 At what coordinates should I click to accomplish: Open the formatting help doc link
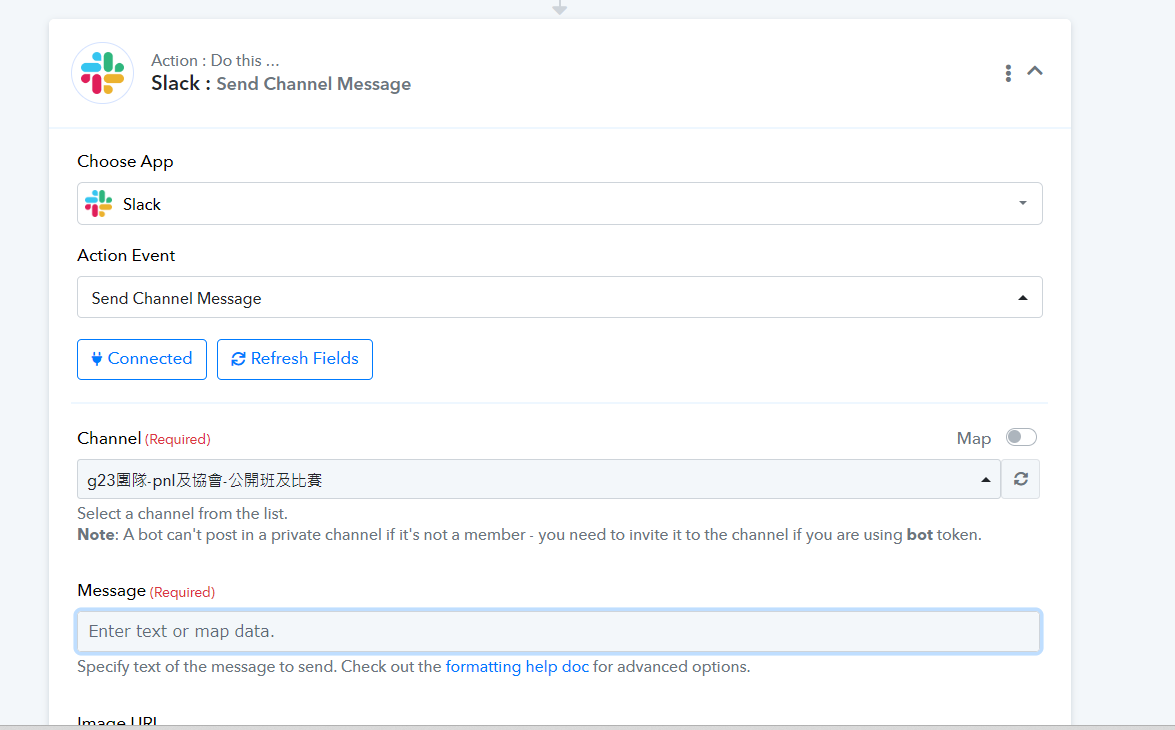point(517,666)
